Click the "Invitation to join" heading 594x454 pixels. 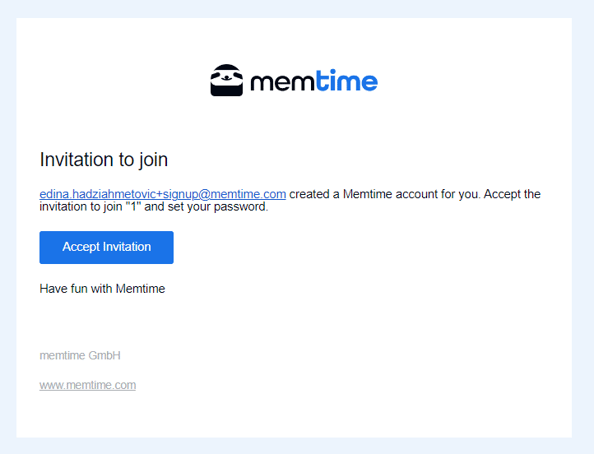point(103,160)
